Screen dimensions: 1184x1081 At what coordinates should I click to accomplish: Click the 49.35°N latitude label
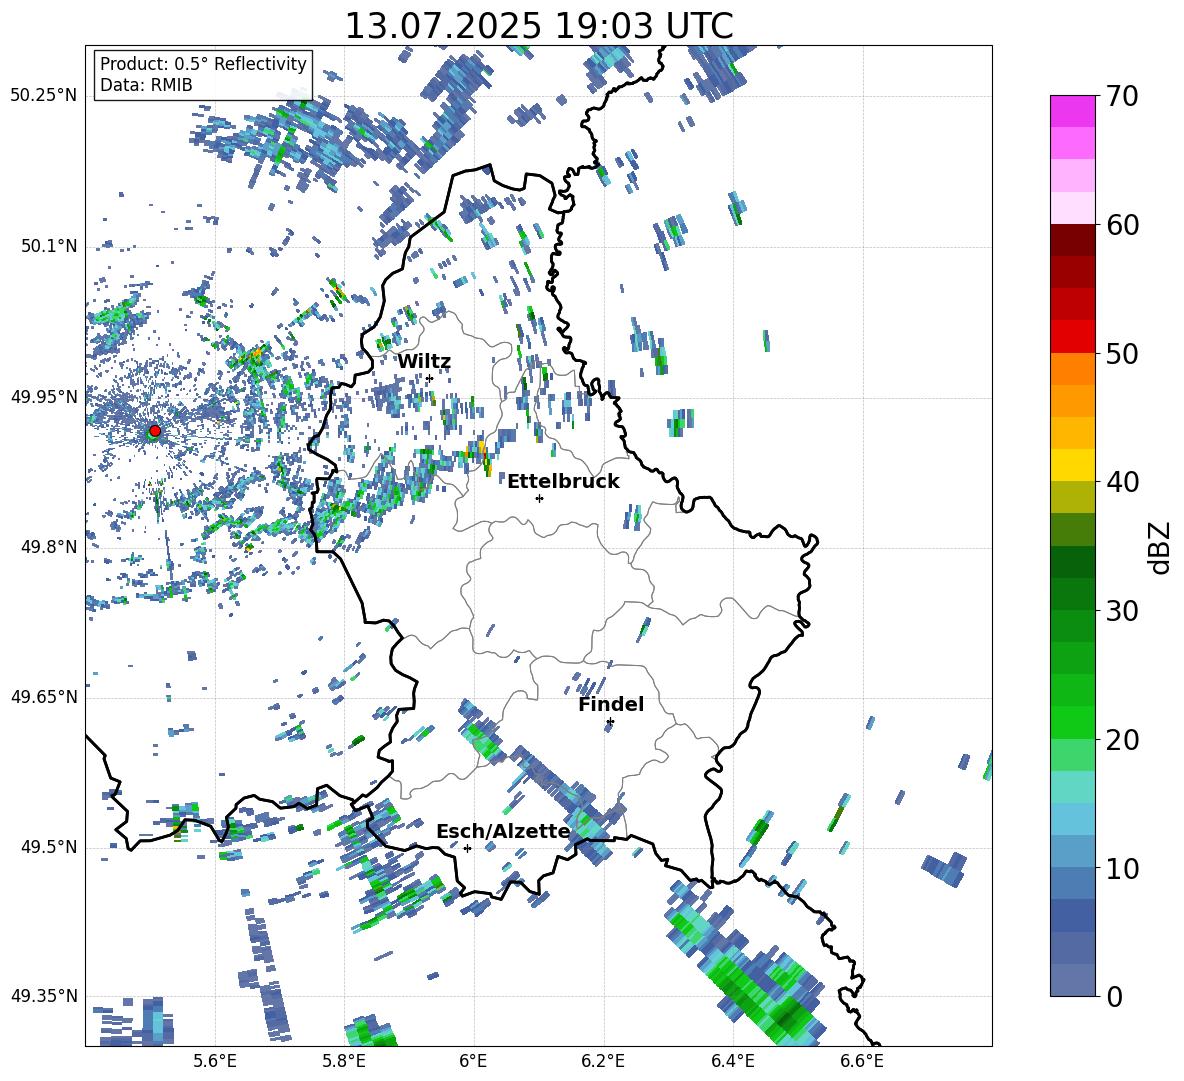tap(44, 996)
